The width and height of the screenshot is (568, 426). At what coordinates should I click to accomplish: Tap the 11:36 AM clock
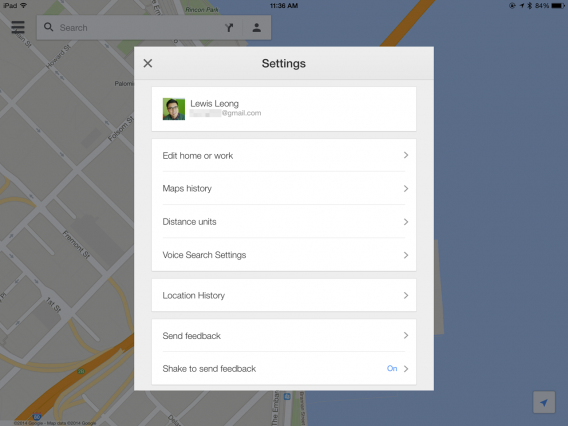(284, 5)
